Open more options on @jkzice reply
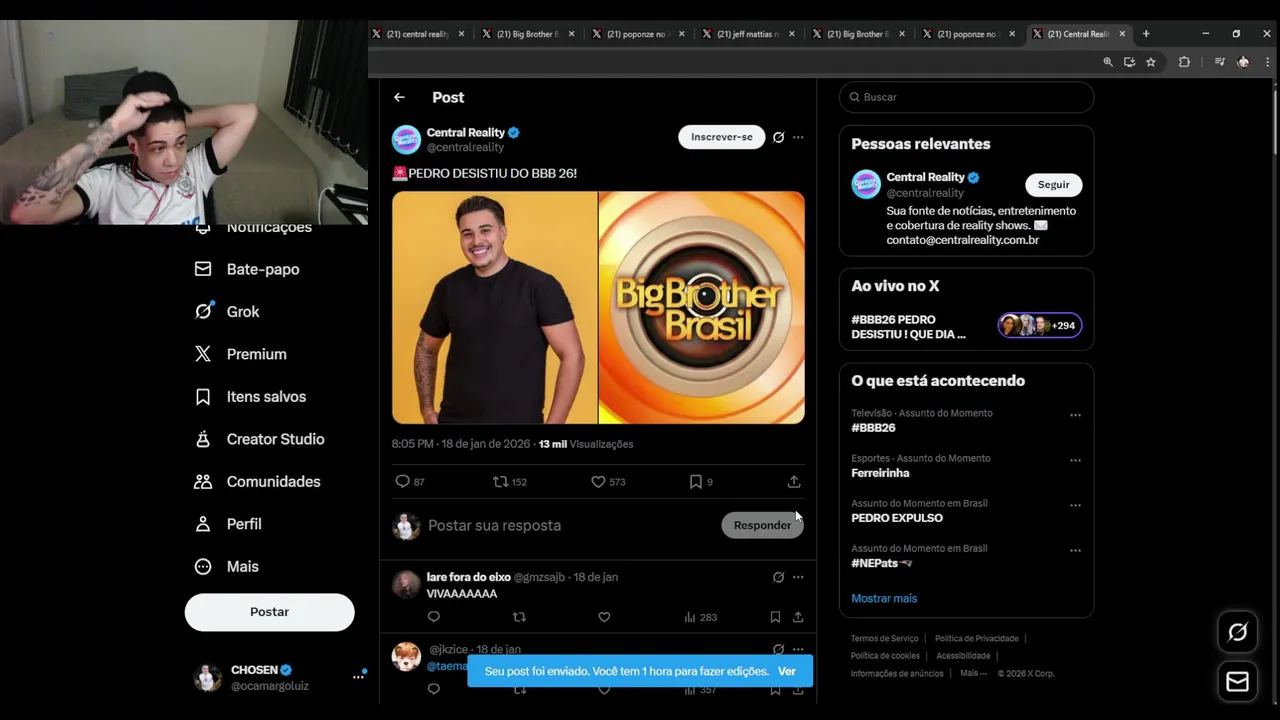This screenshot has width=1280, height=720. (798, 649)
